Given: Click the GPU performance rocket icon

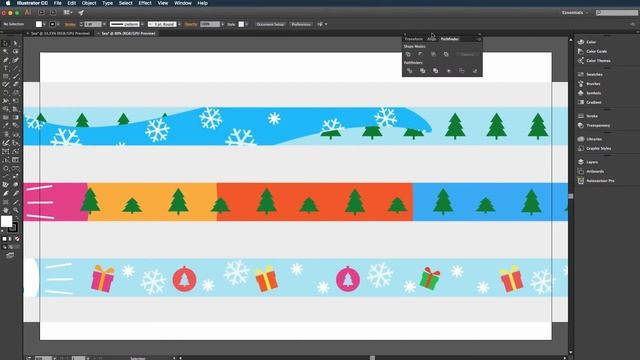Looking at the screenshot, I should 81,13.
